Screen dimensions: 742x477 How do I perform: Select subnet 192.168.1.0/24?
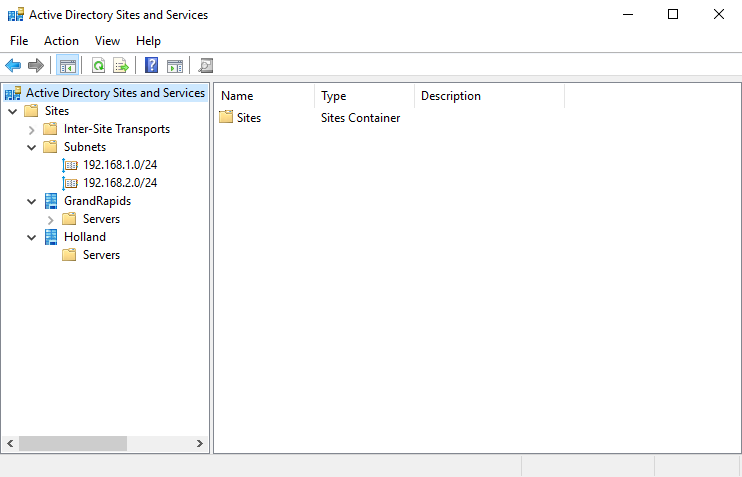click(120, 165)
